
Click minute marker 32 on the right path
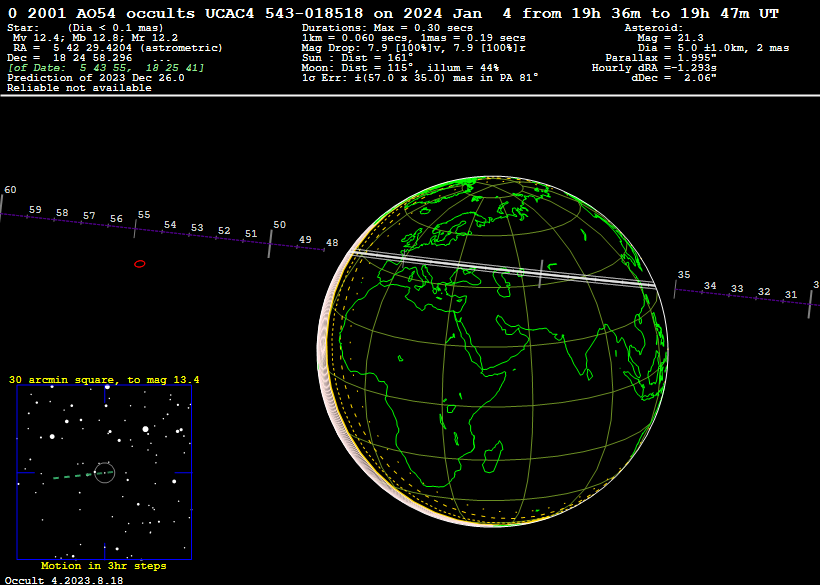point(764,292)
